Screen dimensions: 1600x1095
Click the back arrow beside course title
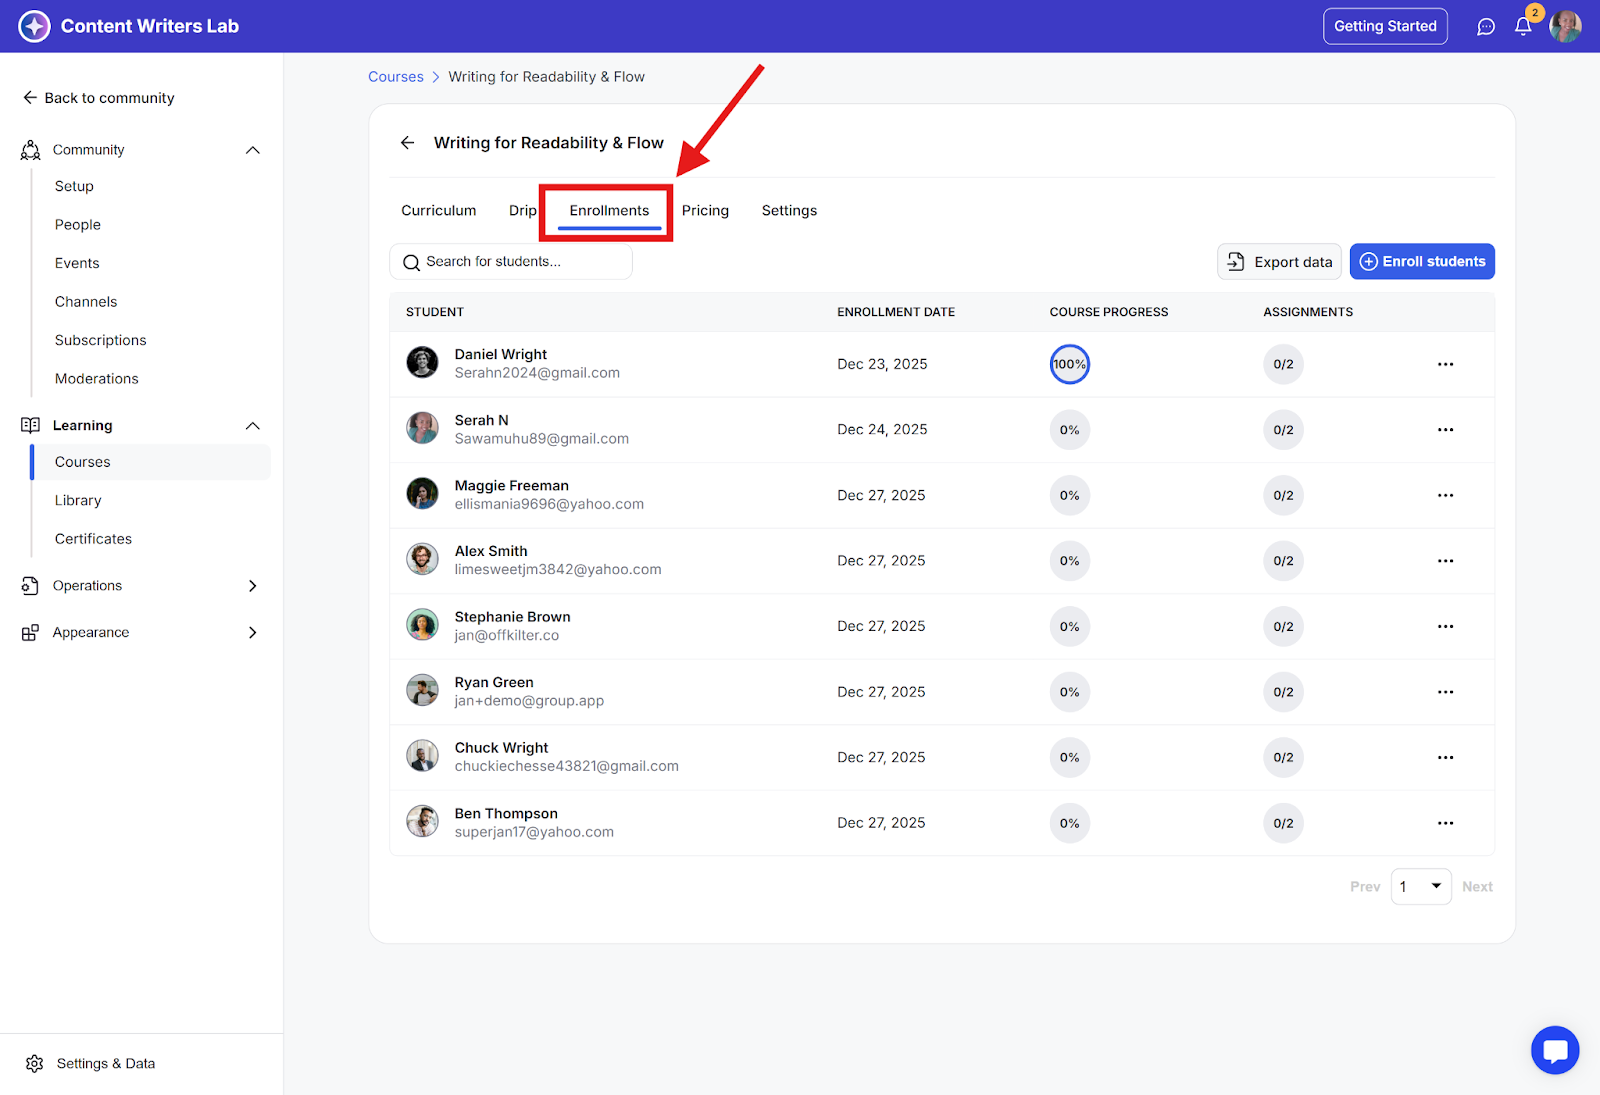tap(408, 143)
